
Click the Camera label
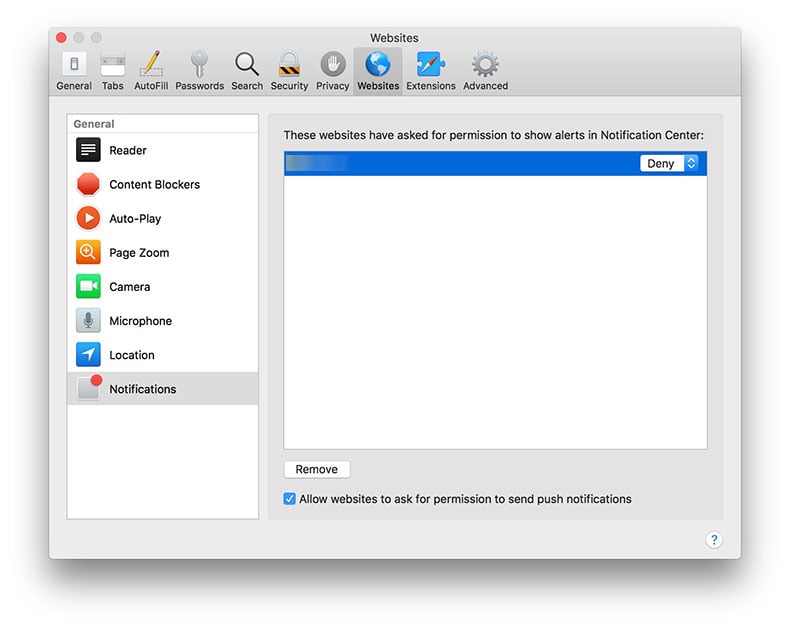click(129, 287)
